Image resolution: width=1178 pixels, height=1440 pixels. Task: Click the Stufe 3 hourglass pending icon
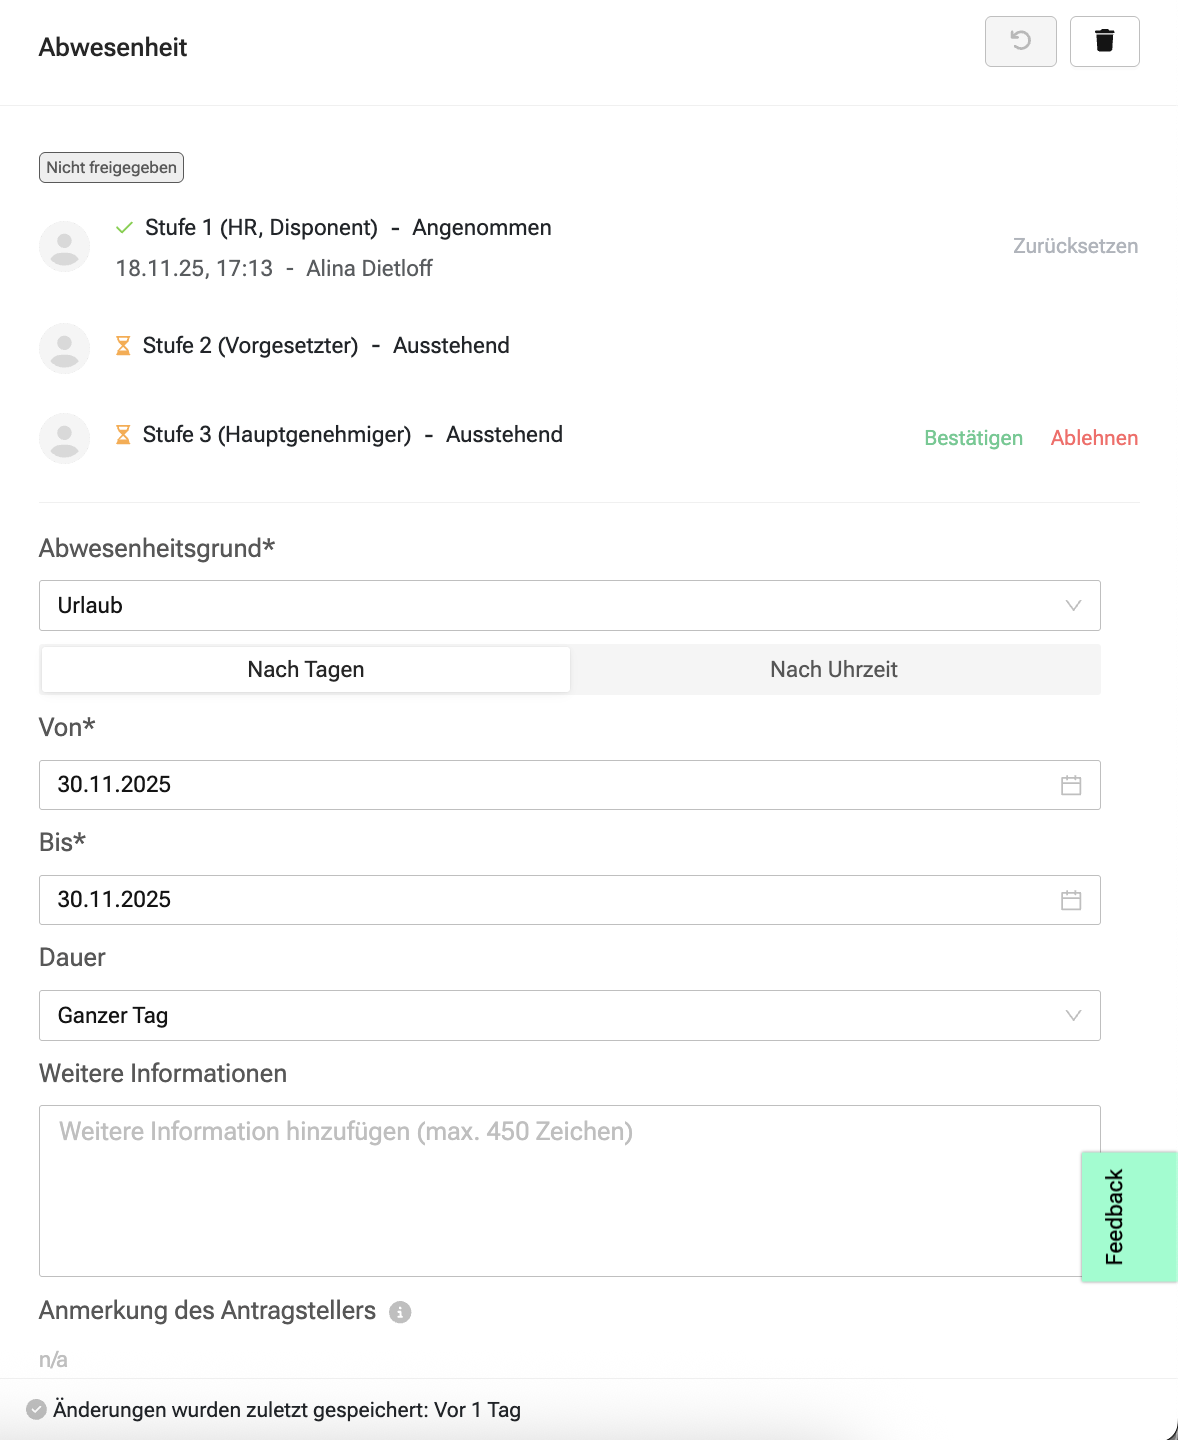tap(123, 435)
